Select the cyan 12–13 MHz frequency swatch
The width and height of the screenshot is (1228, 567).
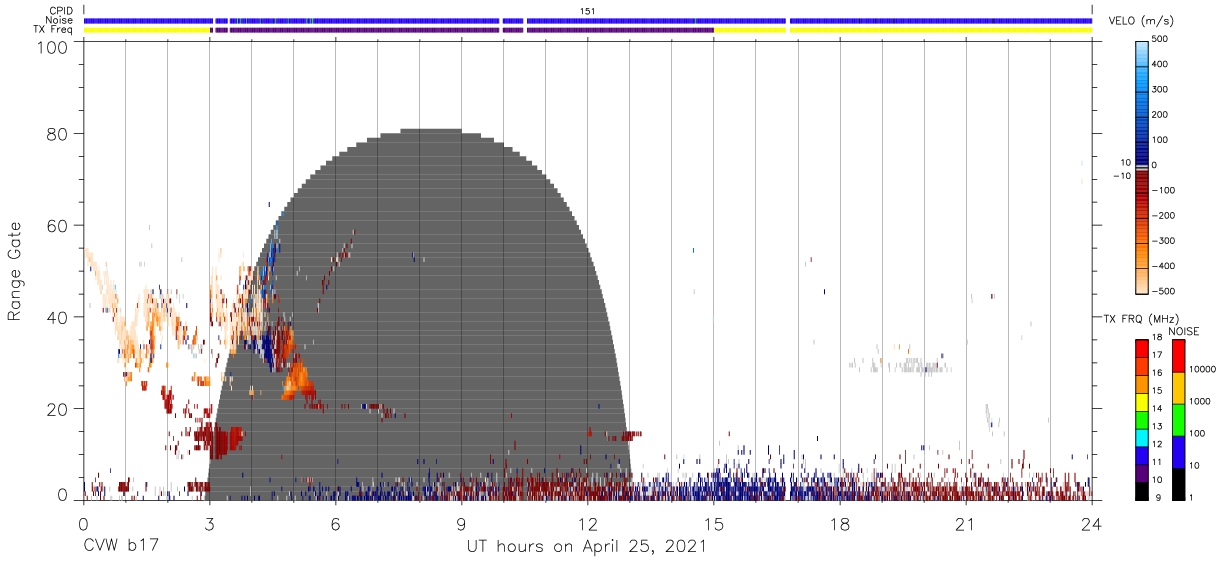(x=1142, y=437)
